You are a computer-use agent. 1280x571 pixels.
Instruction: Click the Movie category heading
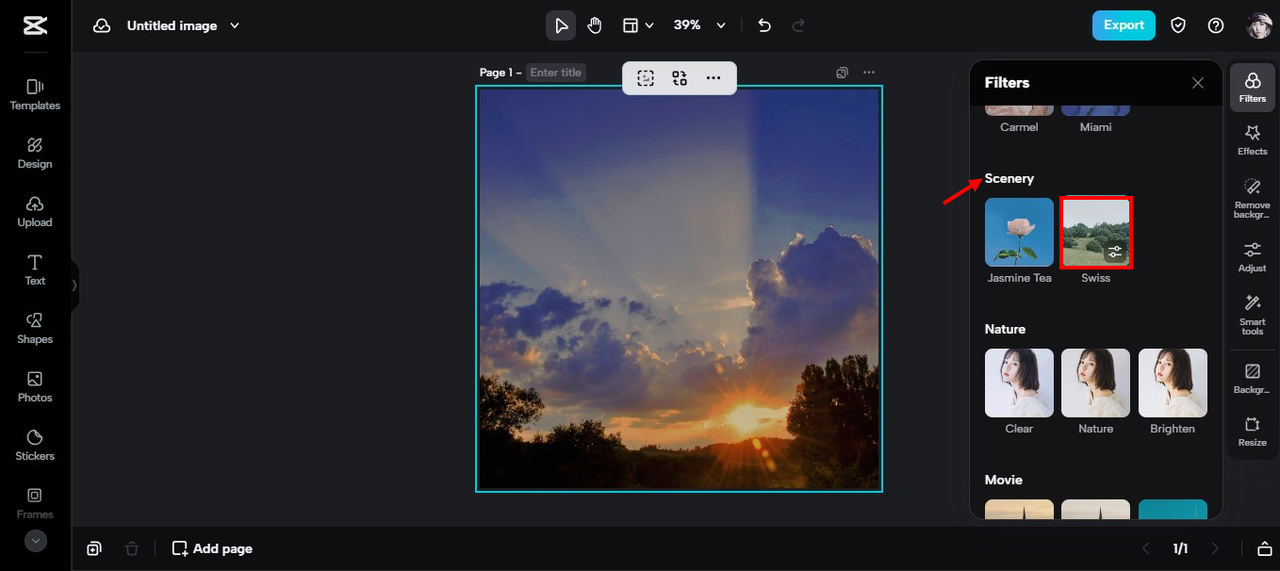click(x=1003, y=480)
